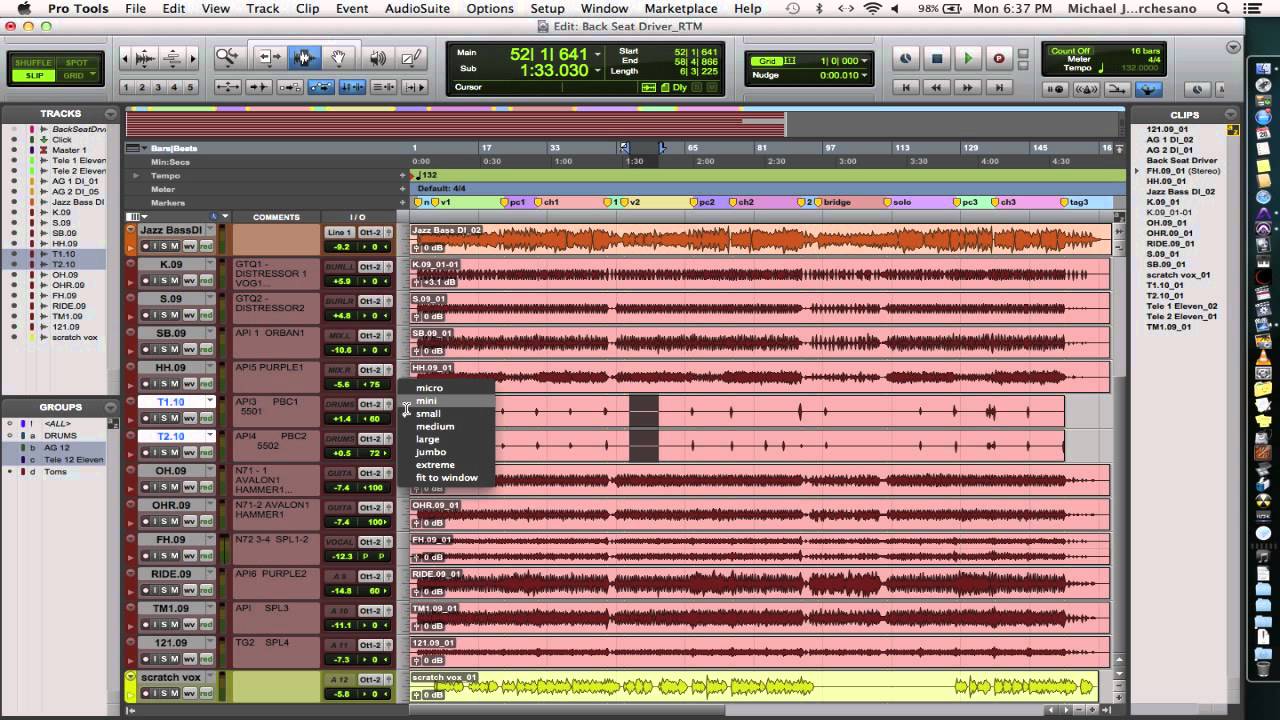Select the Pencil tool
The height and width of the screenshot is (720, 1280).
[411, 58]
